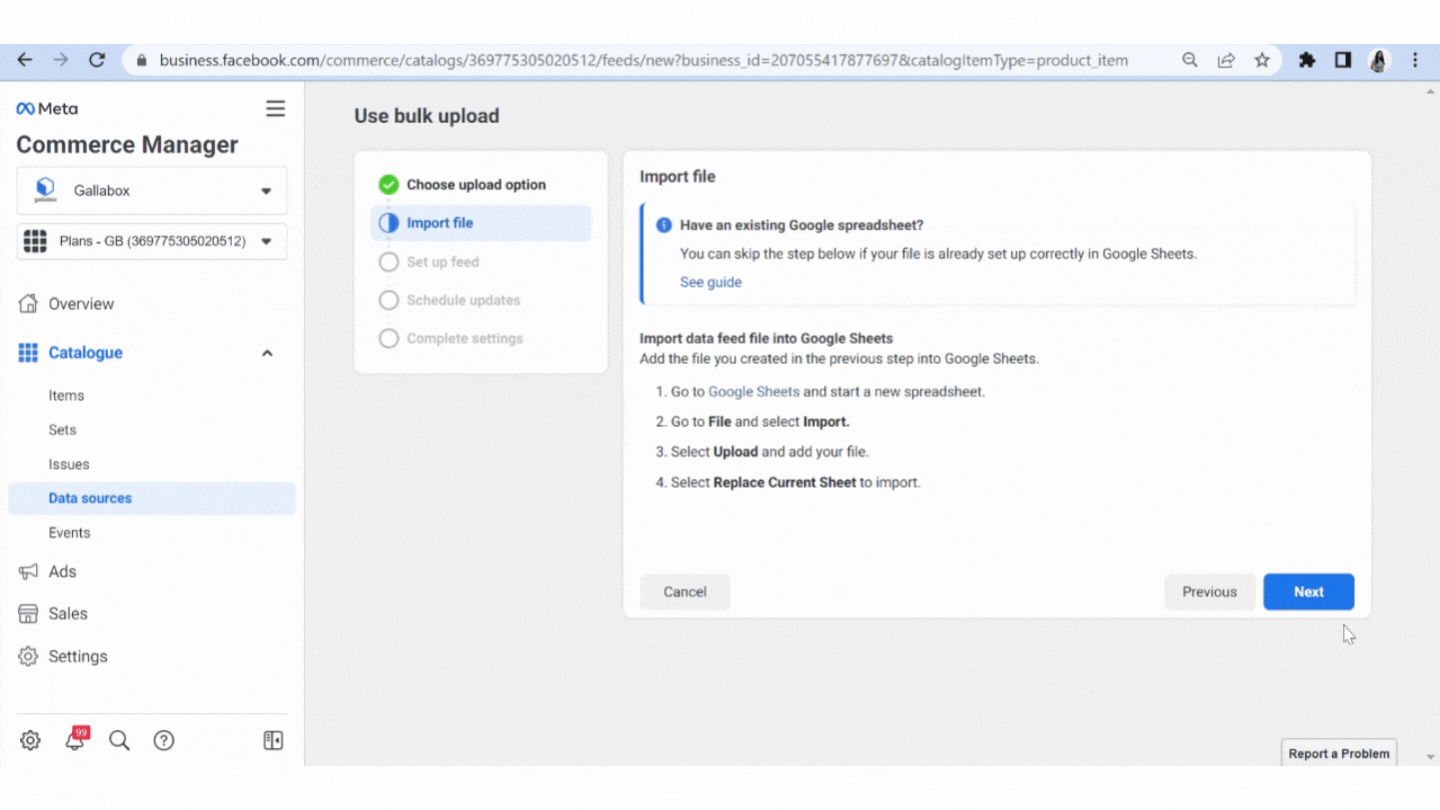The image size is (1440, 810).
Task: Open the Google Sheets link
Action: [754, 392]
